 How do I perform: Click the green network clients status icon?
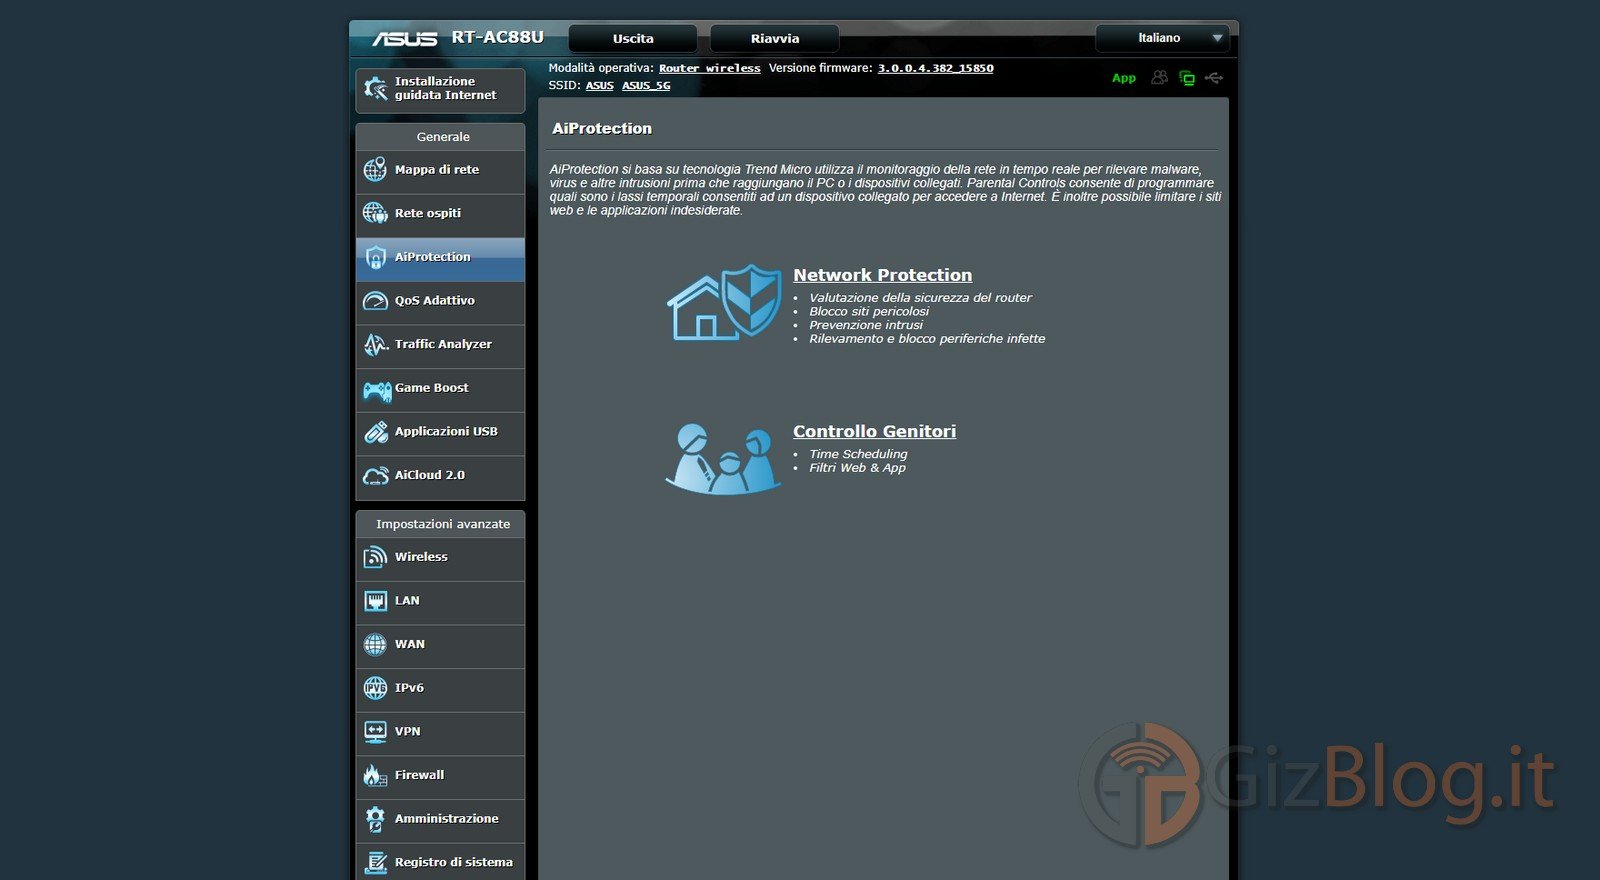1187,77
